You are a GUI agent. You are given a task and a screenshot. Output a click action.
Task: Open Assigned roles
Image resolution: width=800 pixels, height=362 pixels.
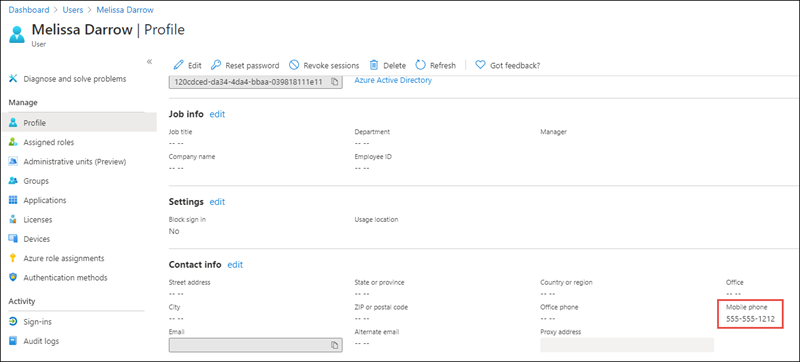pyautogui.click(x=48, y=142)
